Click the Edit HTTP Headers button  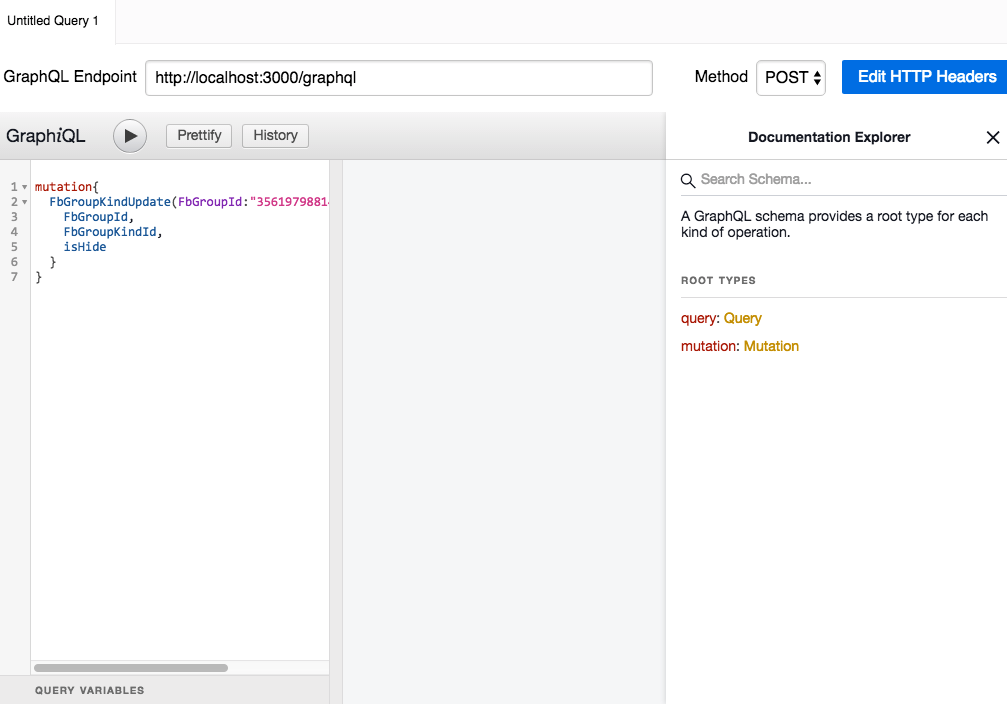[x=925, y=77]
